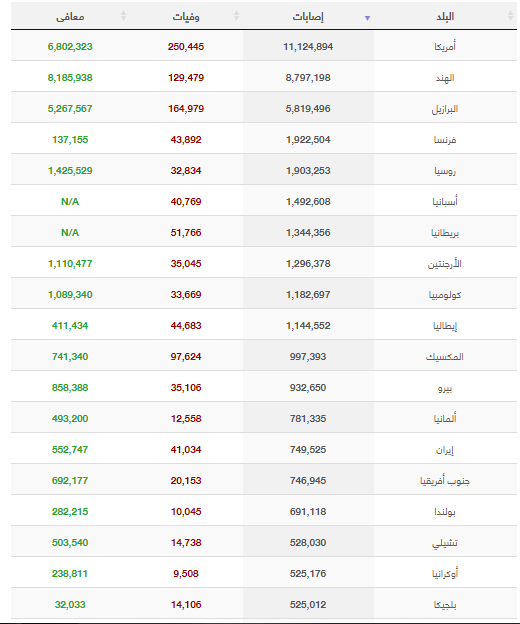The height and width of the screenshot is (624, 520).
Task: Click the فرنسا country name
Action: point(445,140)
